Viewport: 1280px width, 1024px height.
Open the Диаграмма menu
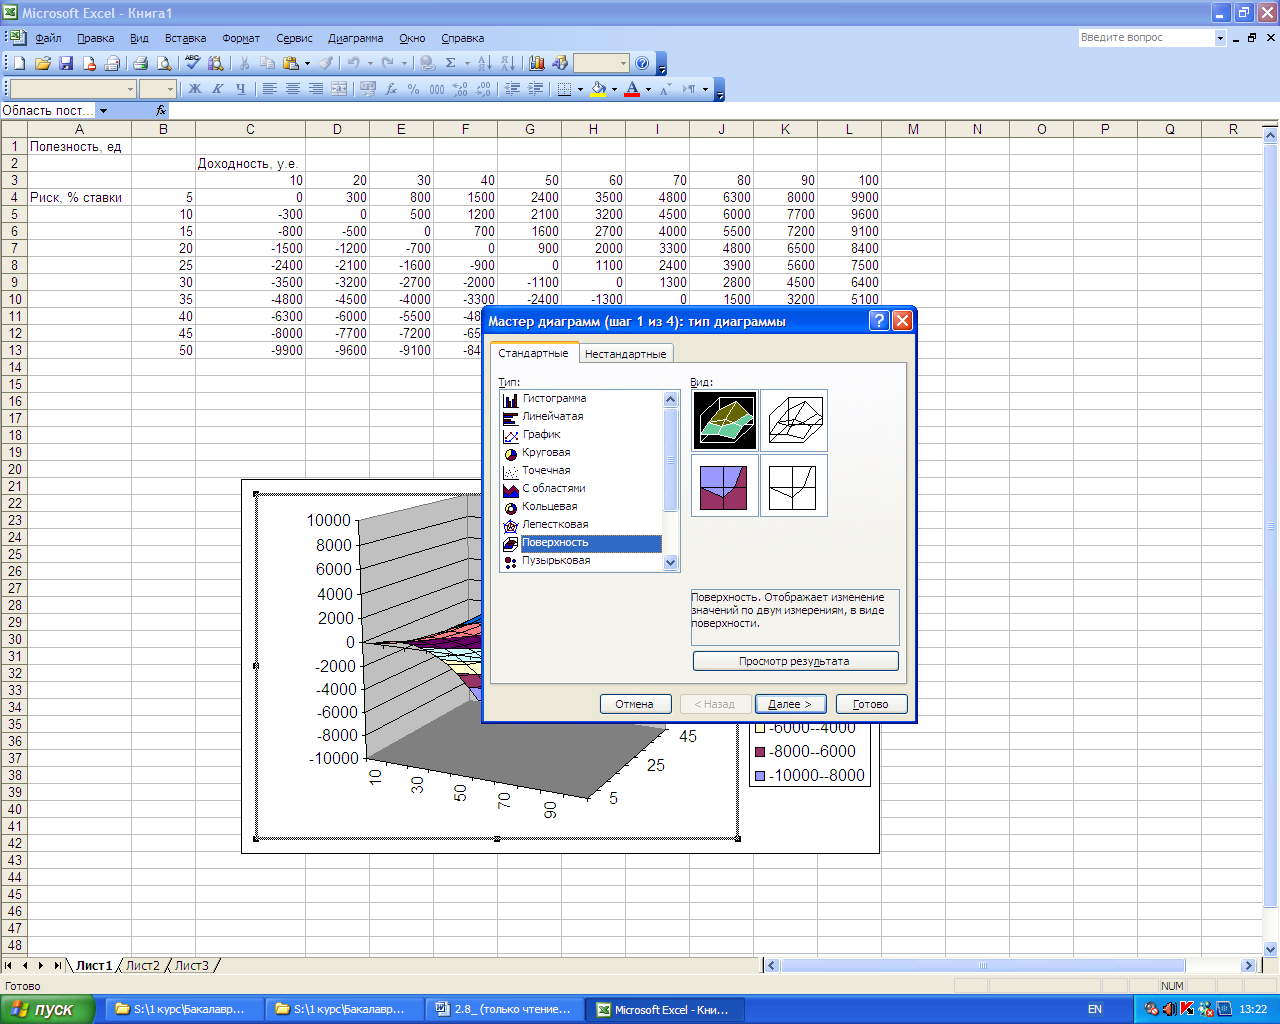point(355,38)
